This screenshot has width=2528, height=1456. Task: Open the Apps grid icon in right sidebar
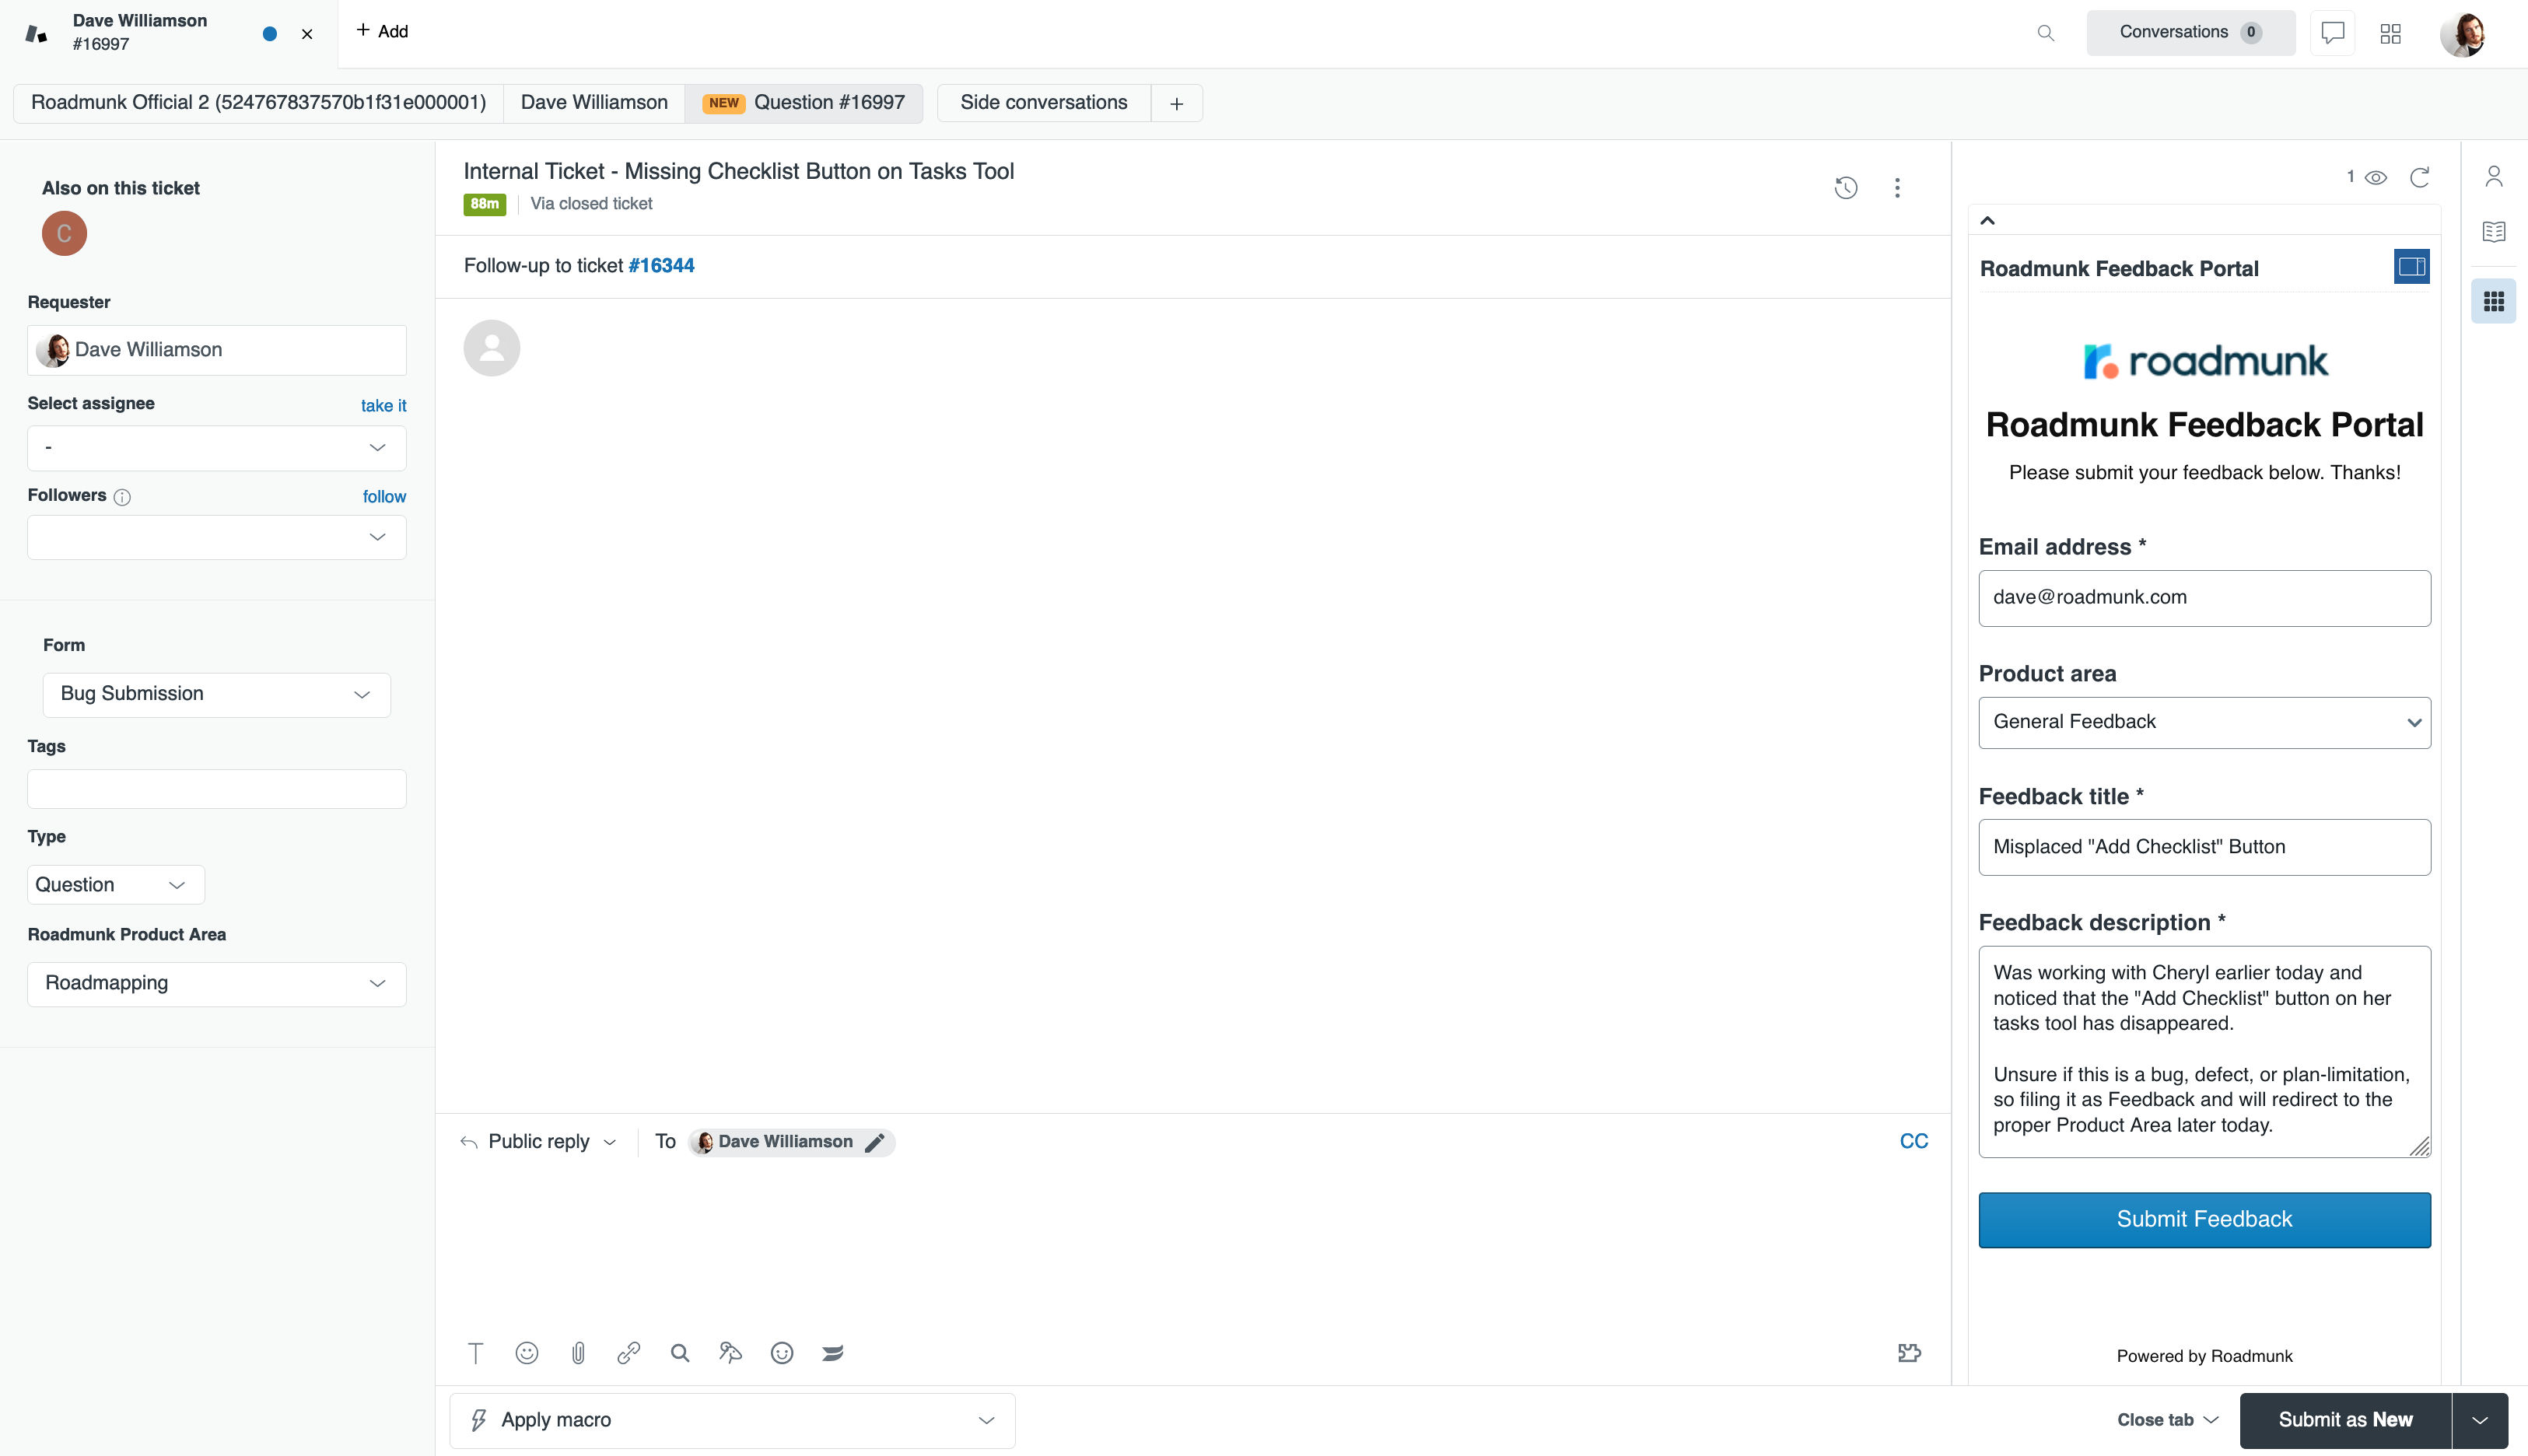point(2493,301)
